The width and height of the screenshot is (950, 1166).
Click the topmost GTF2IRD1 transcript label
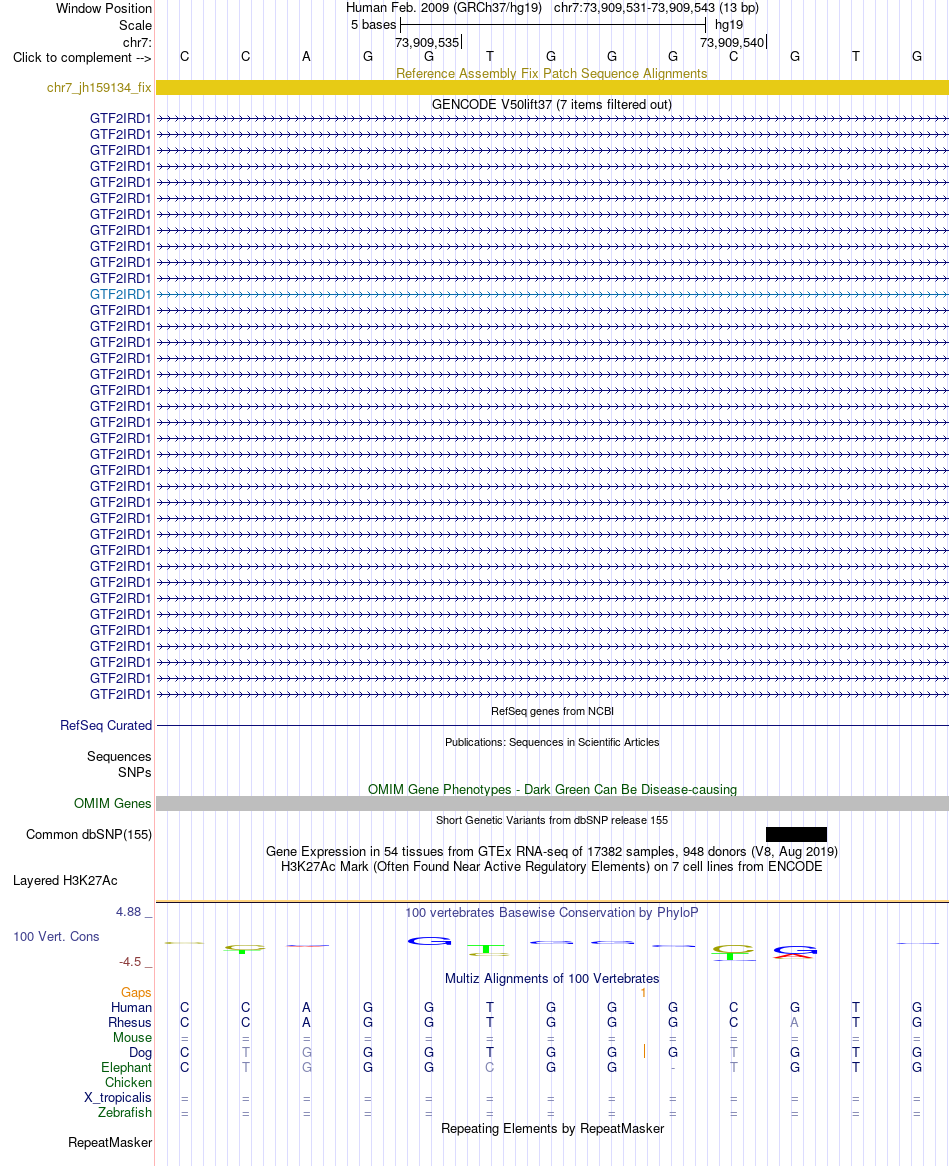coord(120,118)
